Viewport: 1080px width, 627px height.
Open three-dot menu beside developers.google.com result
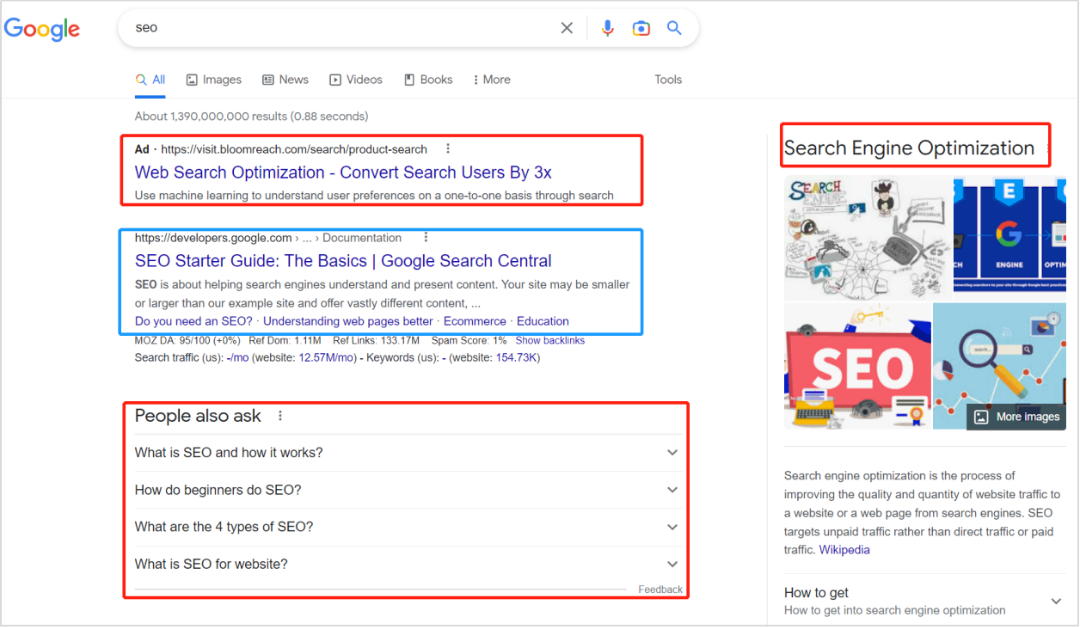(x=426, y=238)
